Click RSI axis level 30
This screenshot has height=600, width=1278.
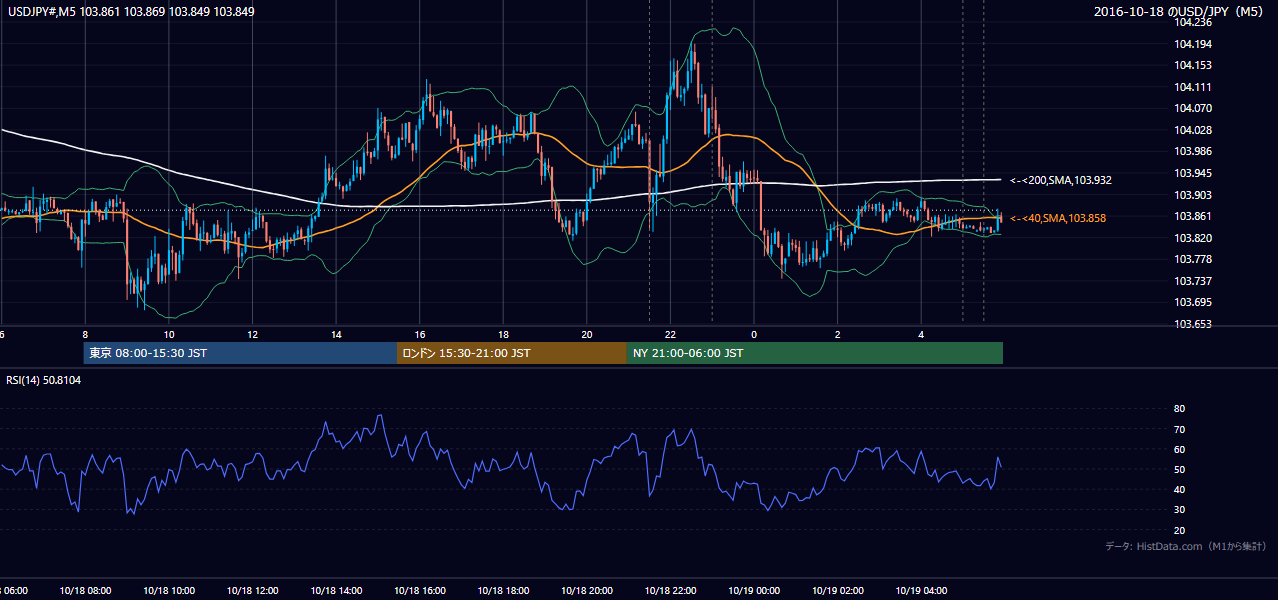(x=1179, y=510)
